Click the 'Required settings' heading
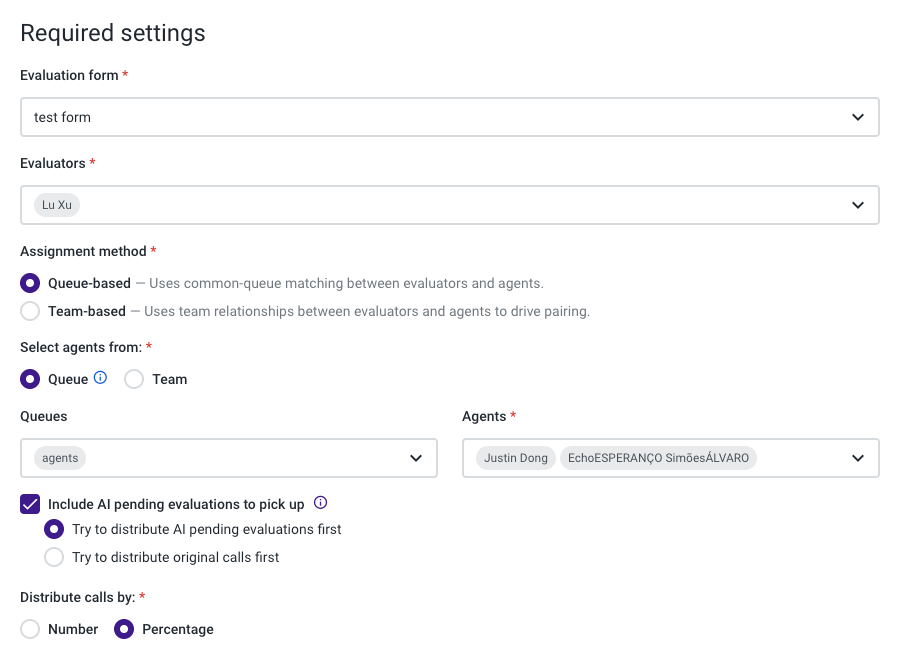Screen dimensions: 915x655 click(x=113, y=33)
